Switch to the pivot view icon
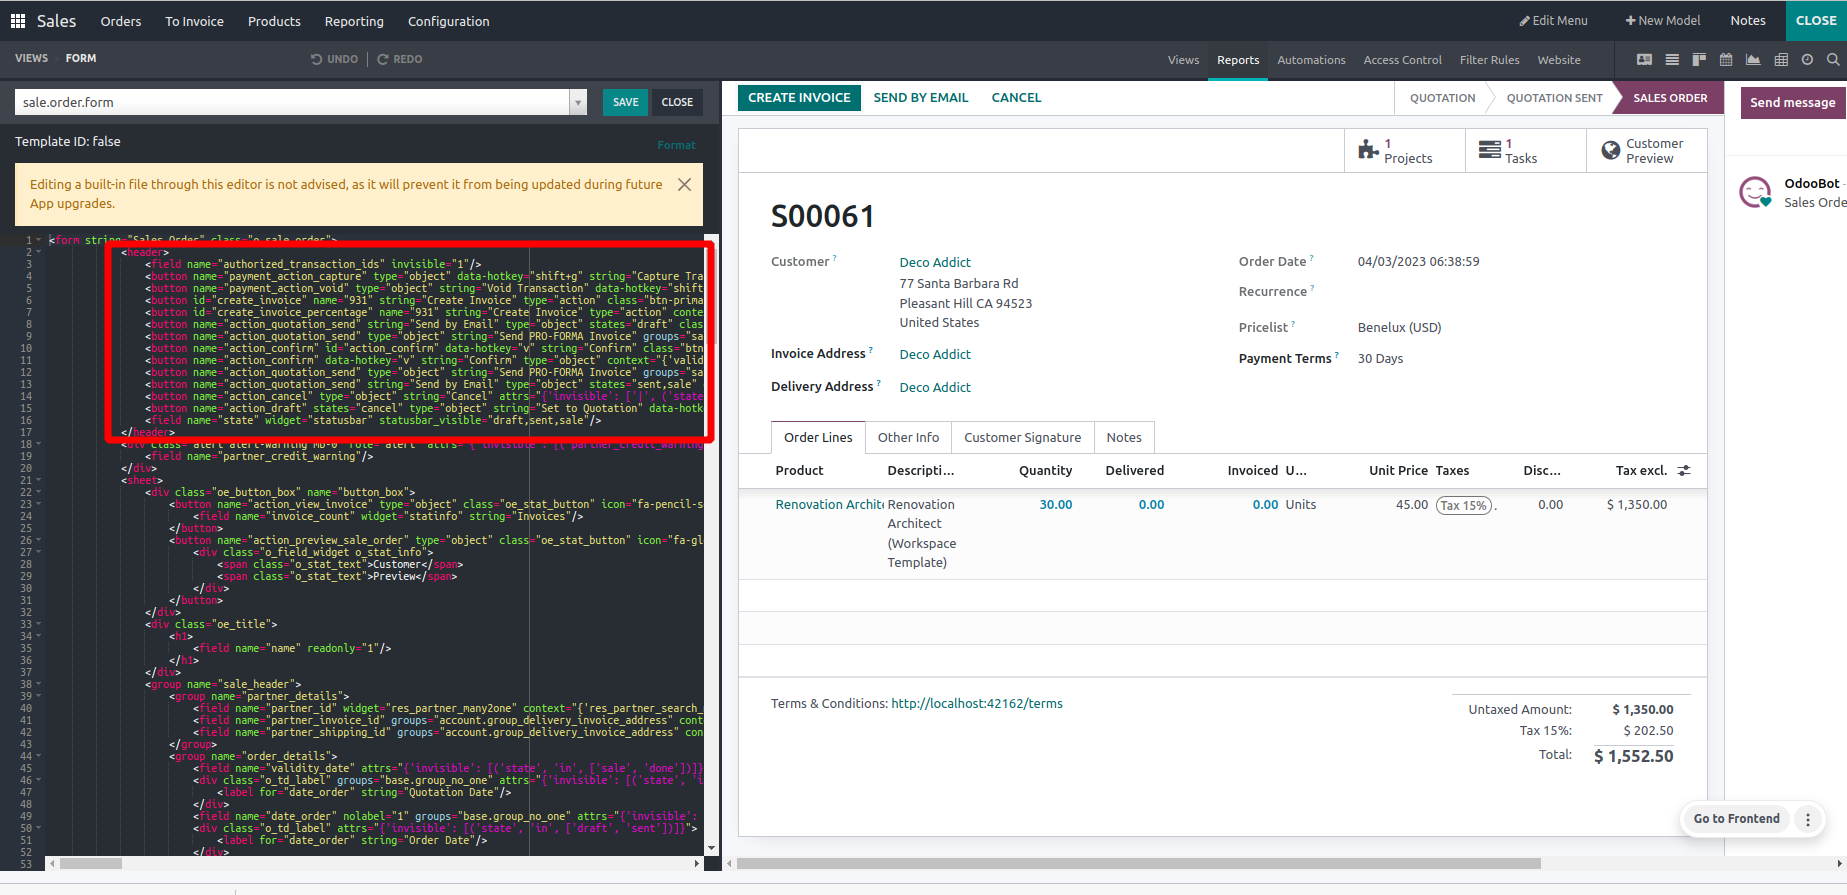This screenshot has height=895, width=1847. pos(1781,60)
